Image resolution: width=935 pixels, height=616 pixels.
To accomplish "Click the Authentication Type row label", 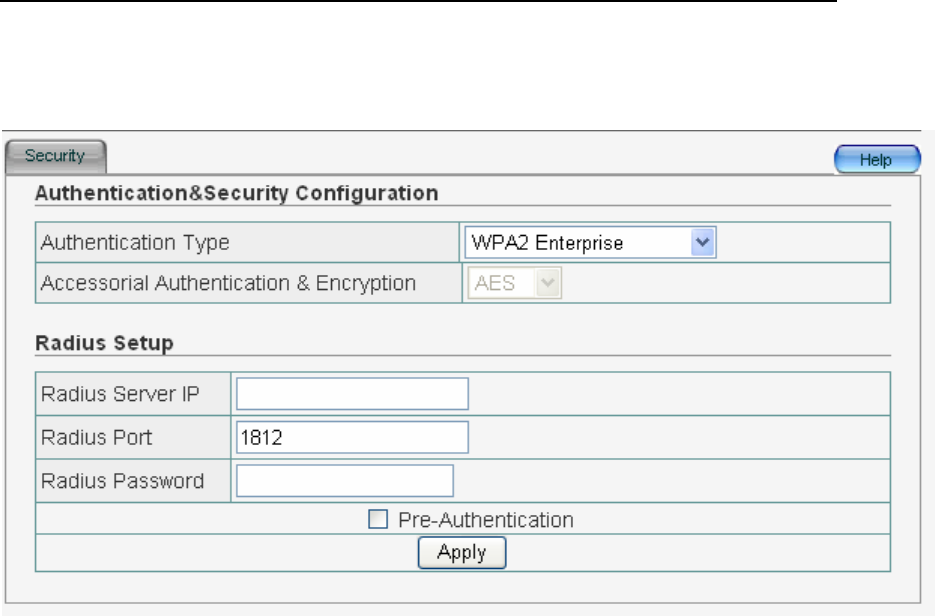I will pyautogui.click(x=133, y=242).
